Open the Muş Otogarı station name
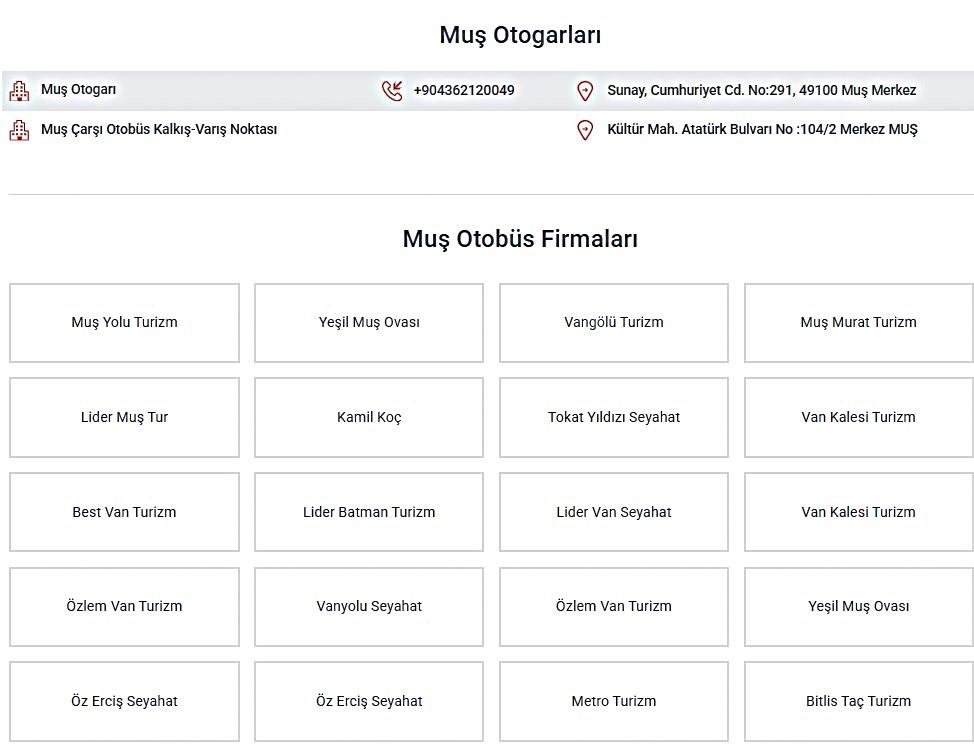 pos(78,90)
